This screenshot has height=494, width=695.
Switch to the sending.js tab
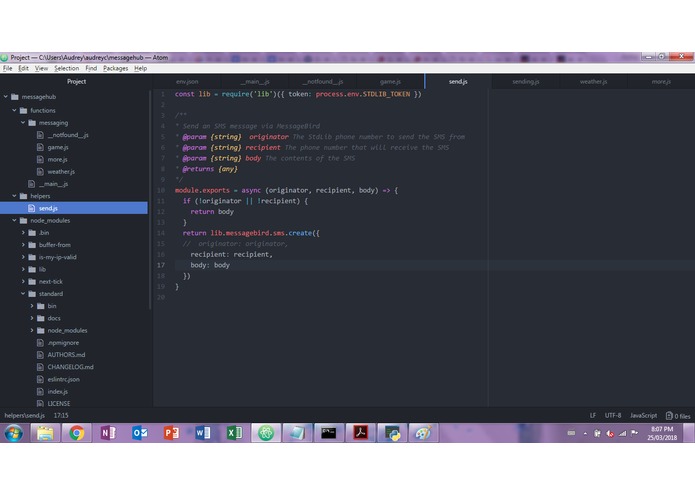pos(526,82)
